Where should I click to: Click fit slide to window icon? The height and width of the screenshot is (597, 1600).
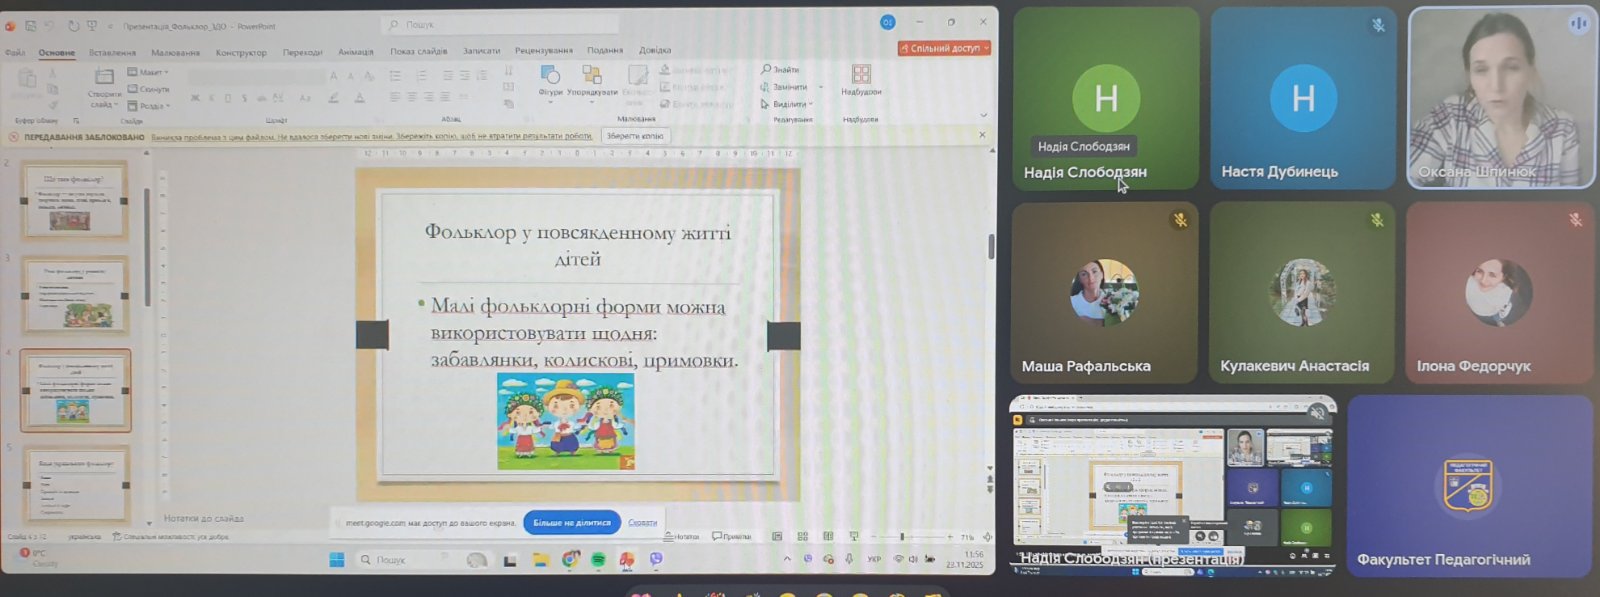pyautogui.click(x=987, y=537)
